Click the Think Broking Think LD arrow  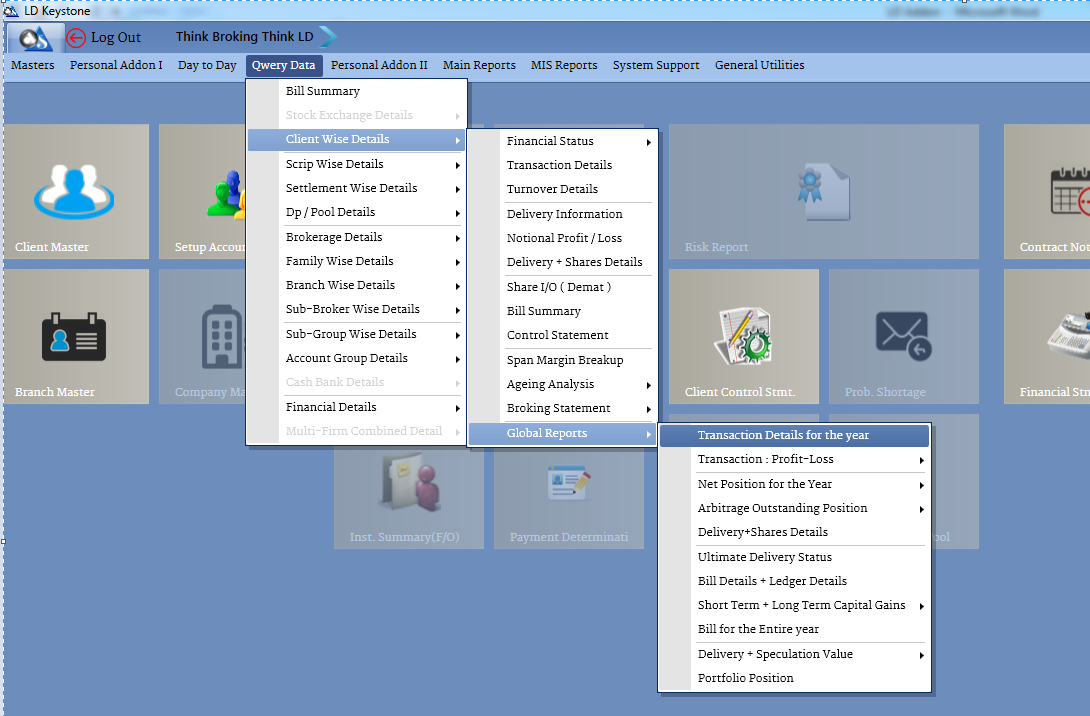[x=328, y=37]
